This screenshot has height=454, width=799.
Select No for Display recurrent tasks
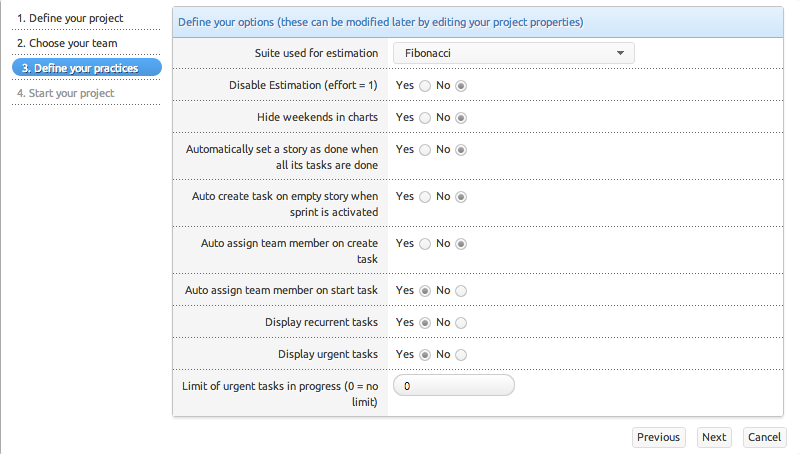[461, 323]
